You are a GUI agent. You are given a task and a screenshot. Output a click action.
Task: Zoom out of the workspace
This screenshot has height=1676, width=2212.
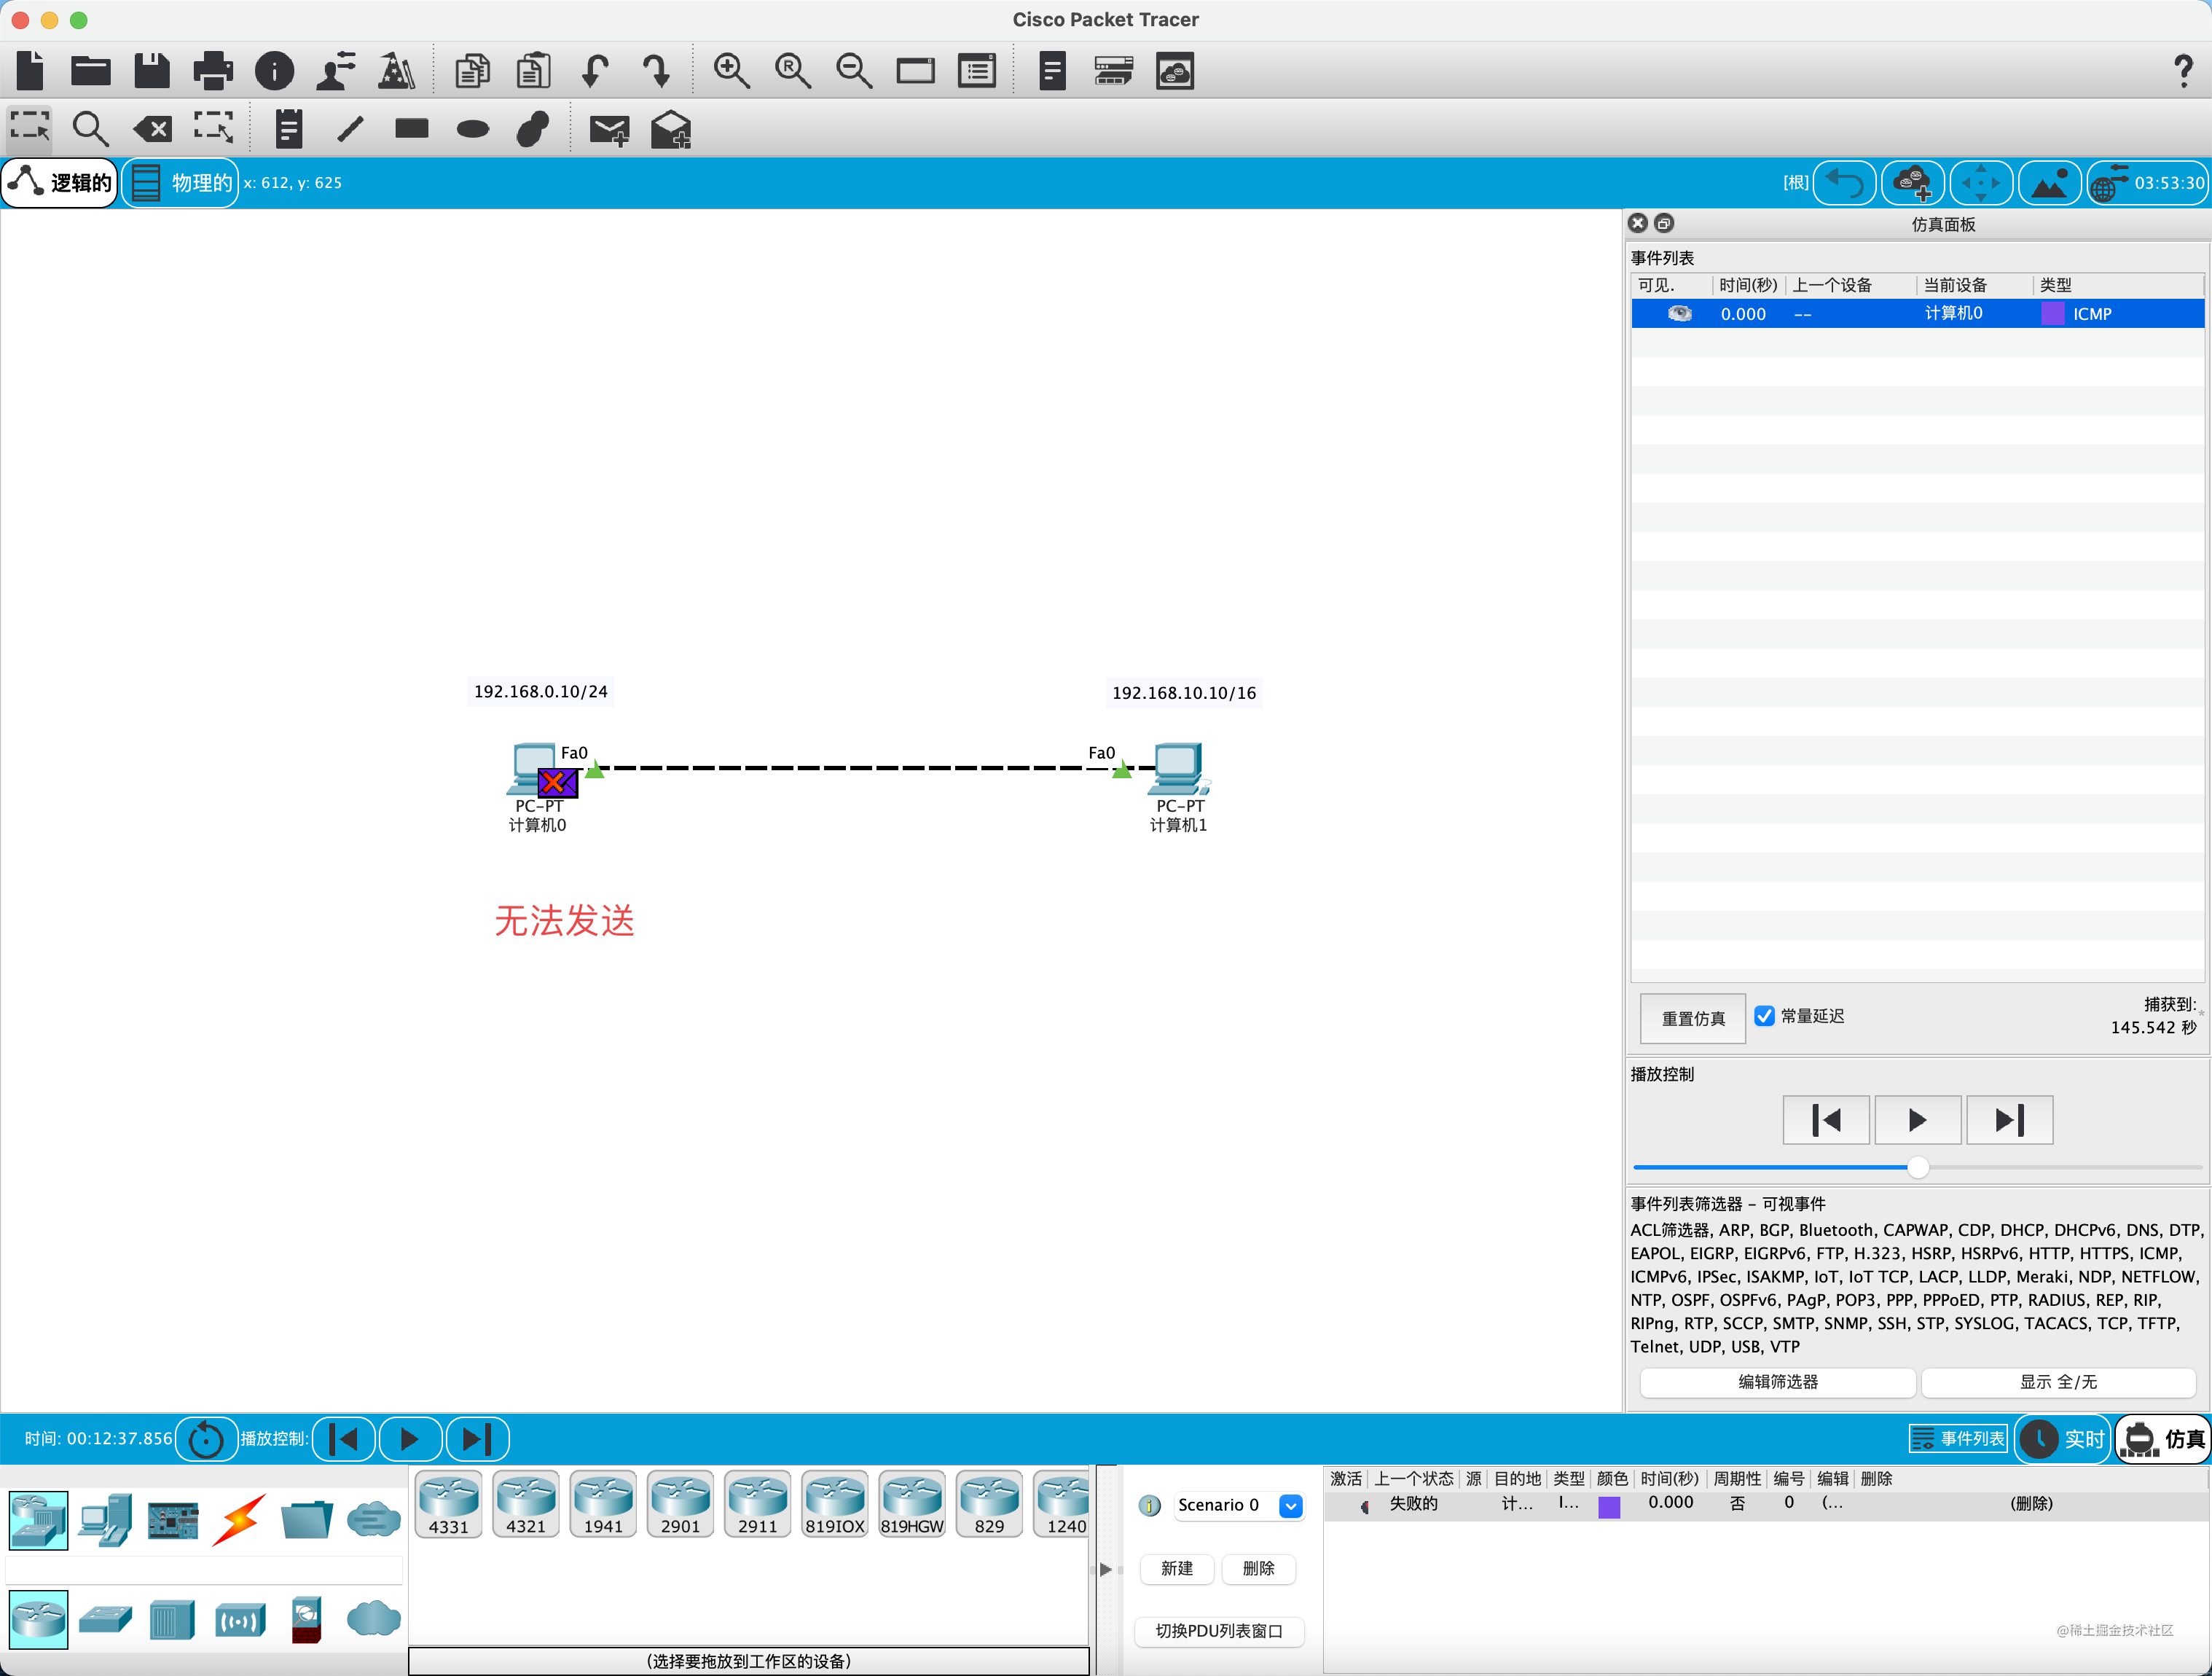(854, 71)
